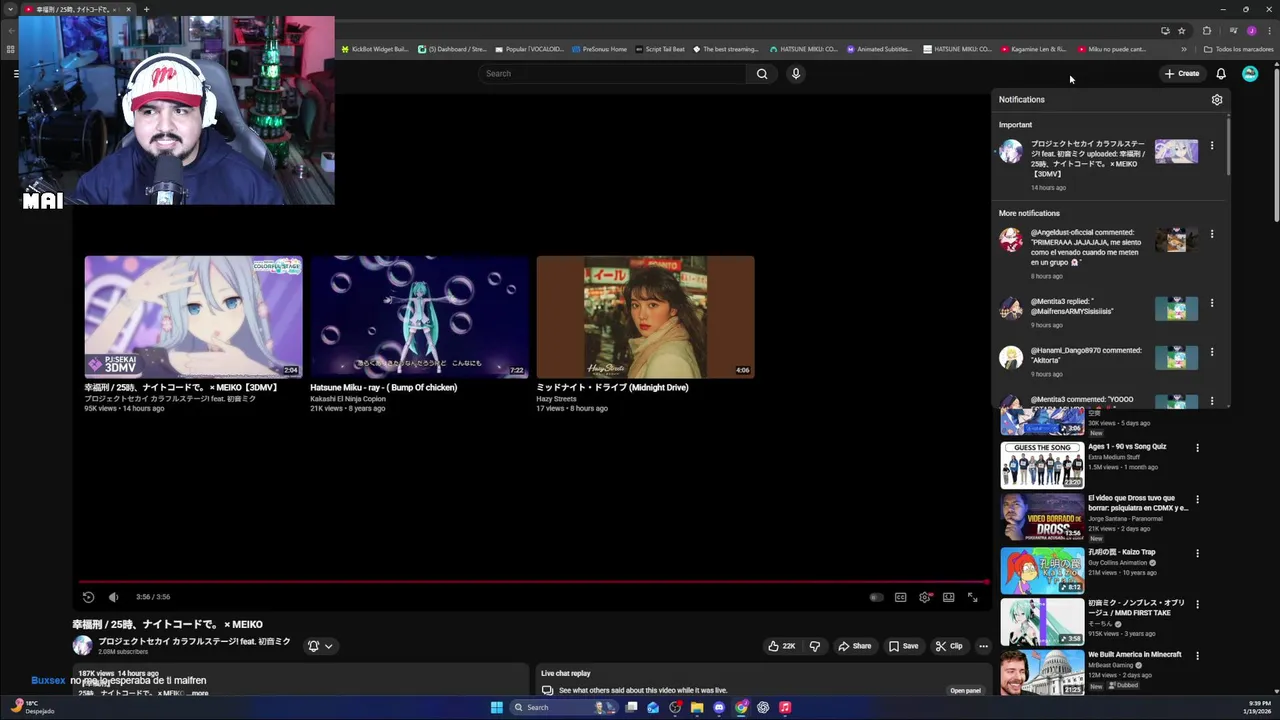Play Midnight Drive endscreen video
The image size is (1280, 720).
coord(645,317)
